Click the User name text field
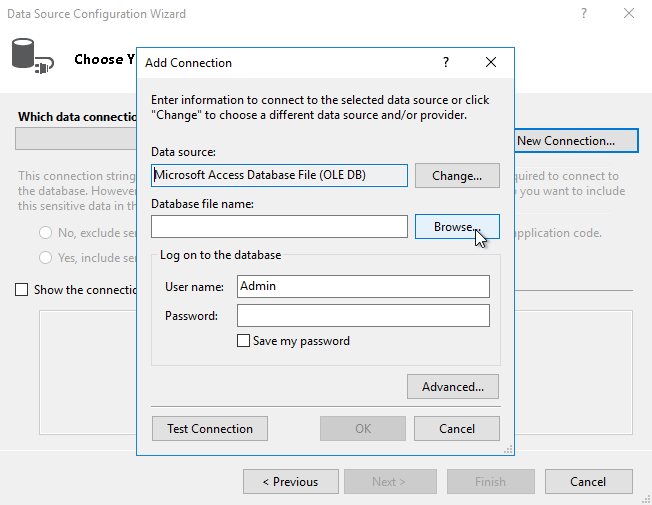The width and height of the screenshot is (652, 505). click(363, 286)
